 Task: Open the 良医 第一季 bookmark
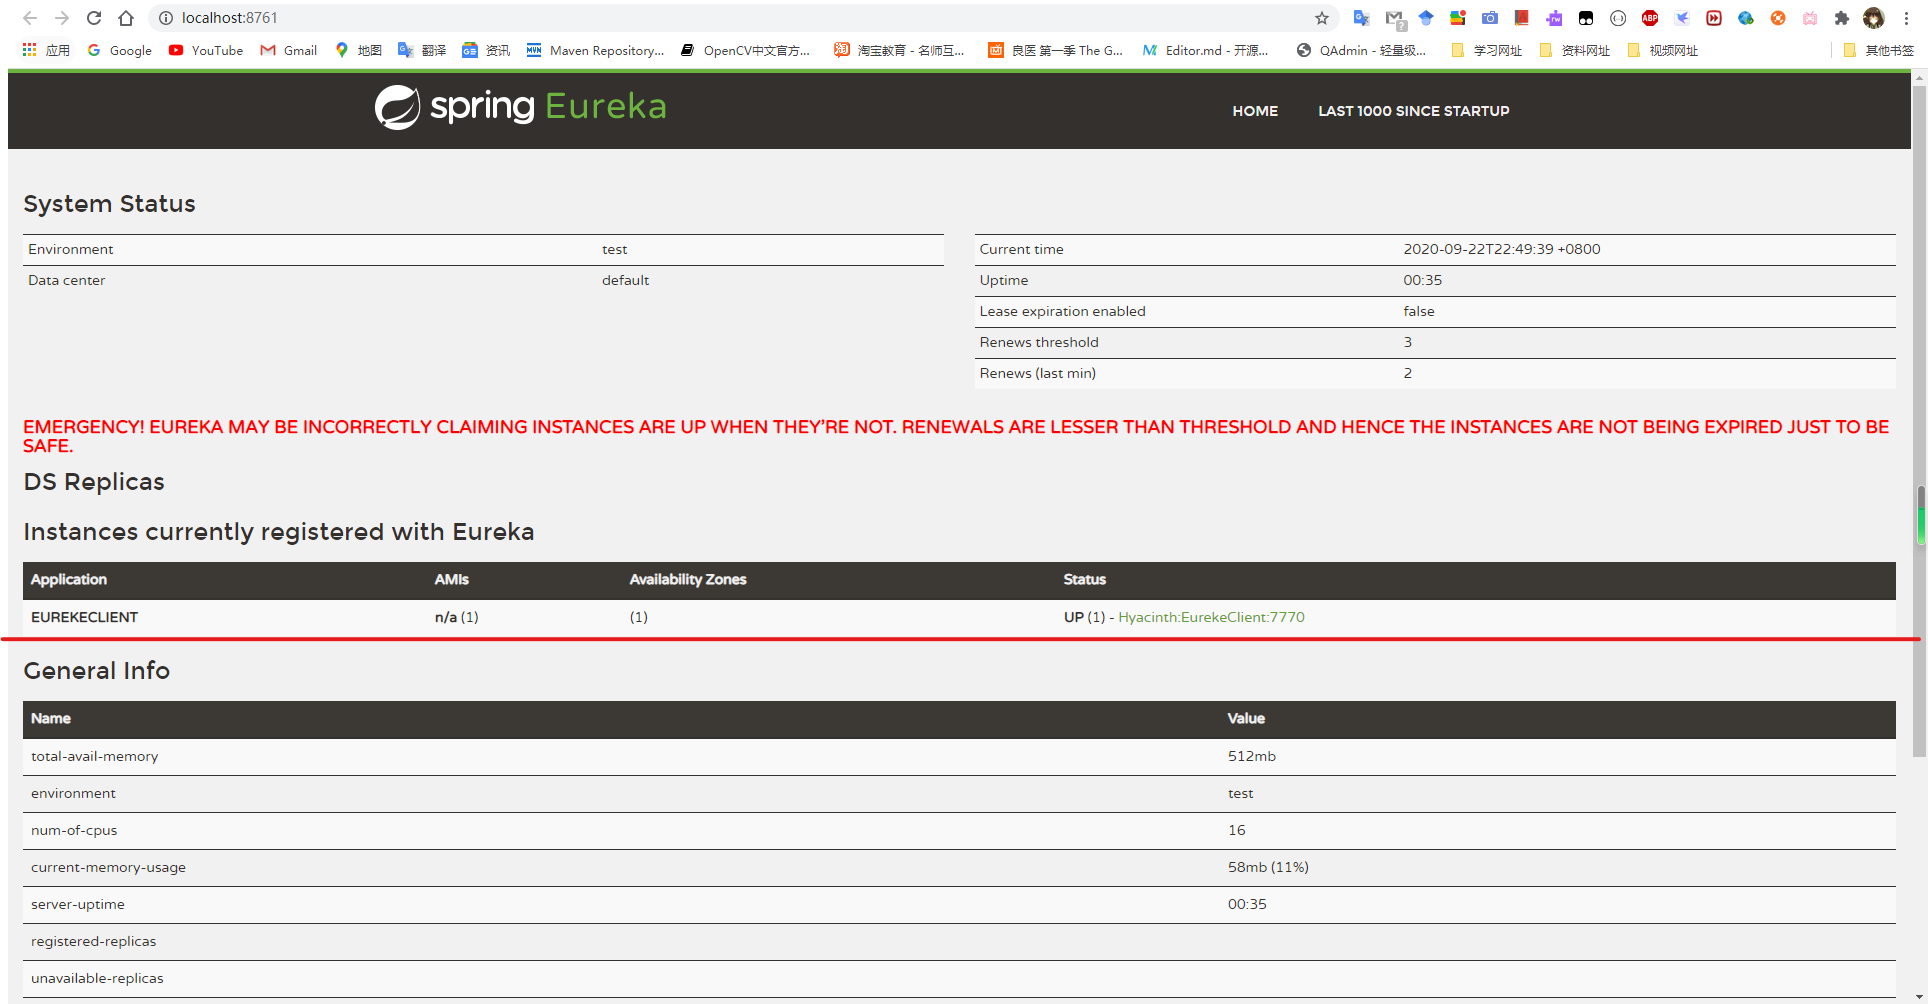1055,50
